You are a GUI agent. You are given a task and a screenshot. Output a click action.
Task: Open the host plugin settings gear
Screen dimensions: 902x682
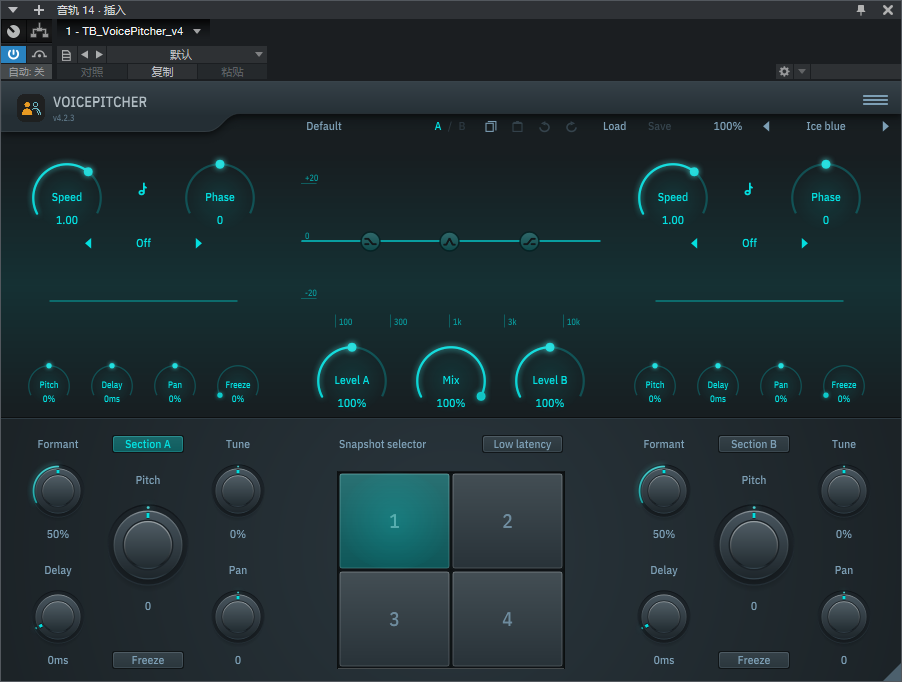[x=784, y=71]
